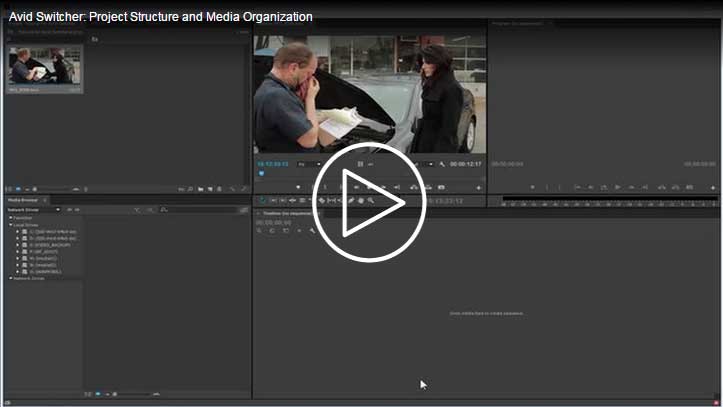Viewport: 723px width, 407px height.
Task: Expand the C: drive in Local Drives
Action: 18,231
